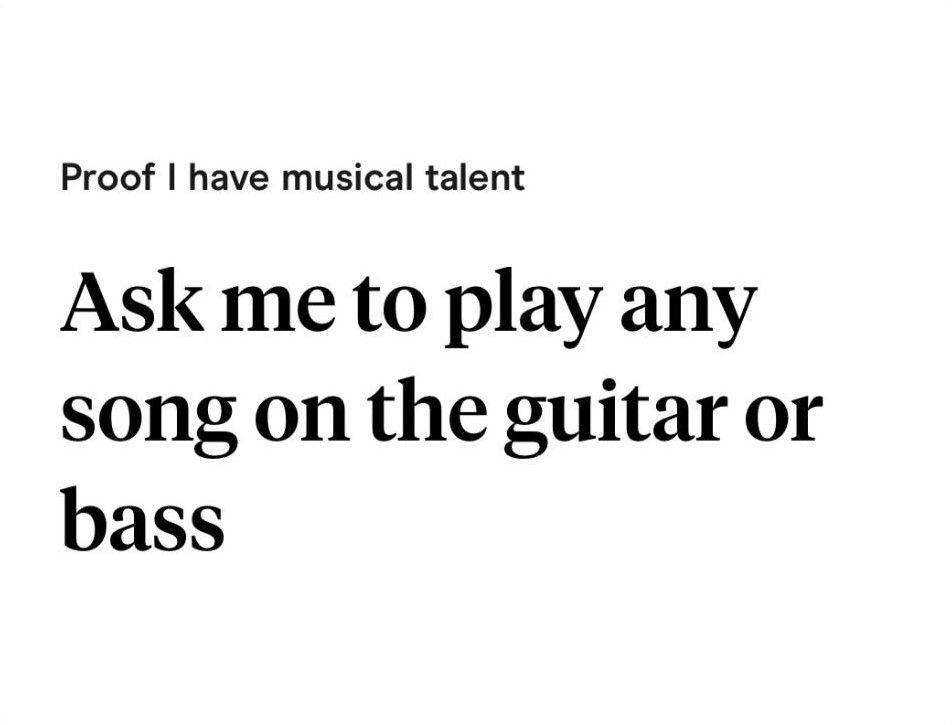The height and width of the screenshot is (725, 952).
Task: Click the word 'Proof' in the prompt
Action: coord(108,178)
